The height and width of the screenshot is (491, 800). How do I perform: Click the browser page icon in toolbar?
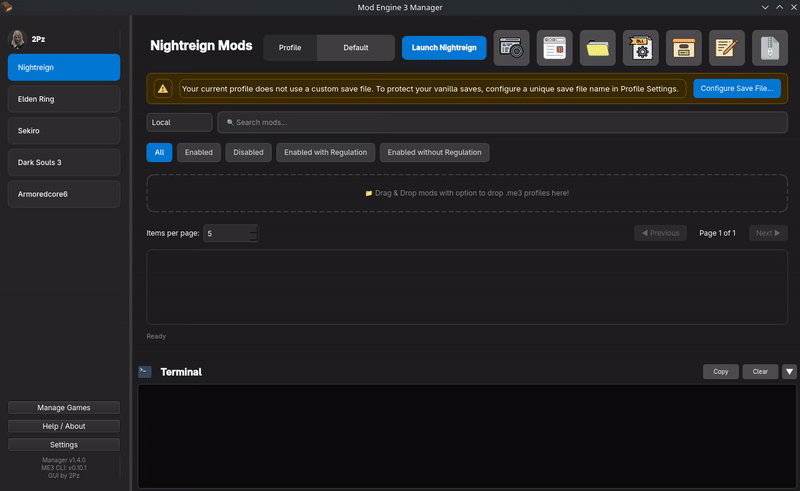[x=554, y=47]
